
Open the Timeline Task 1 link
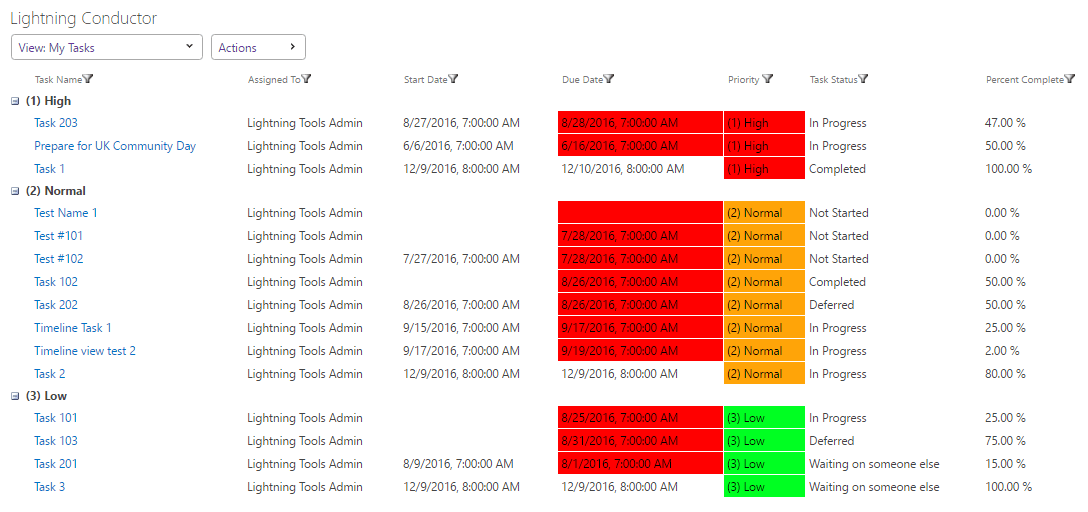click(x=73, y=327)
